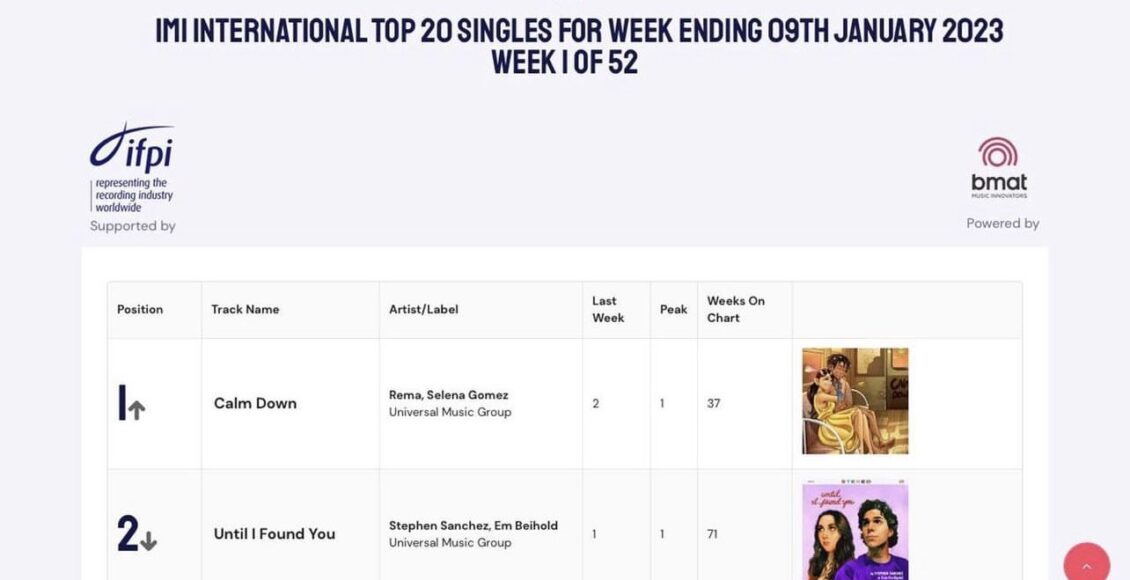Click artist Stephen Sanchez, Em Beihold
The height and width of the screenshot is (580, 1130).
pyautogui.click(x=473, y=526)
